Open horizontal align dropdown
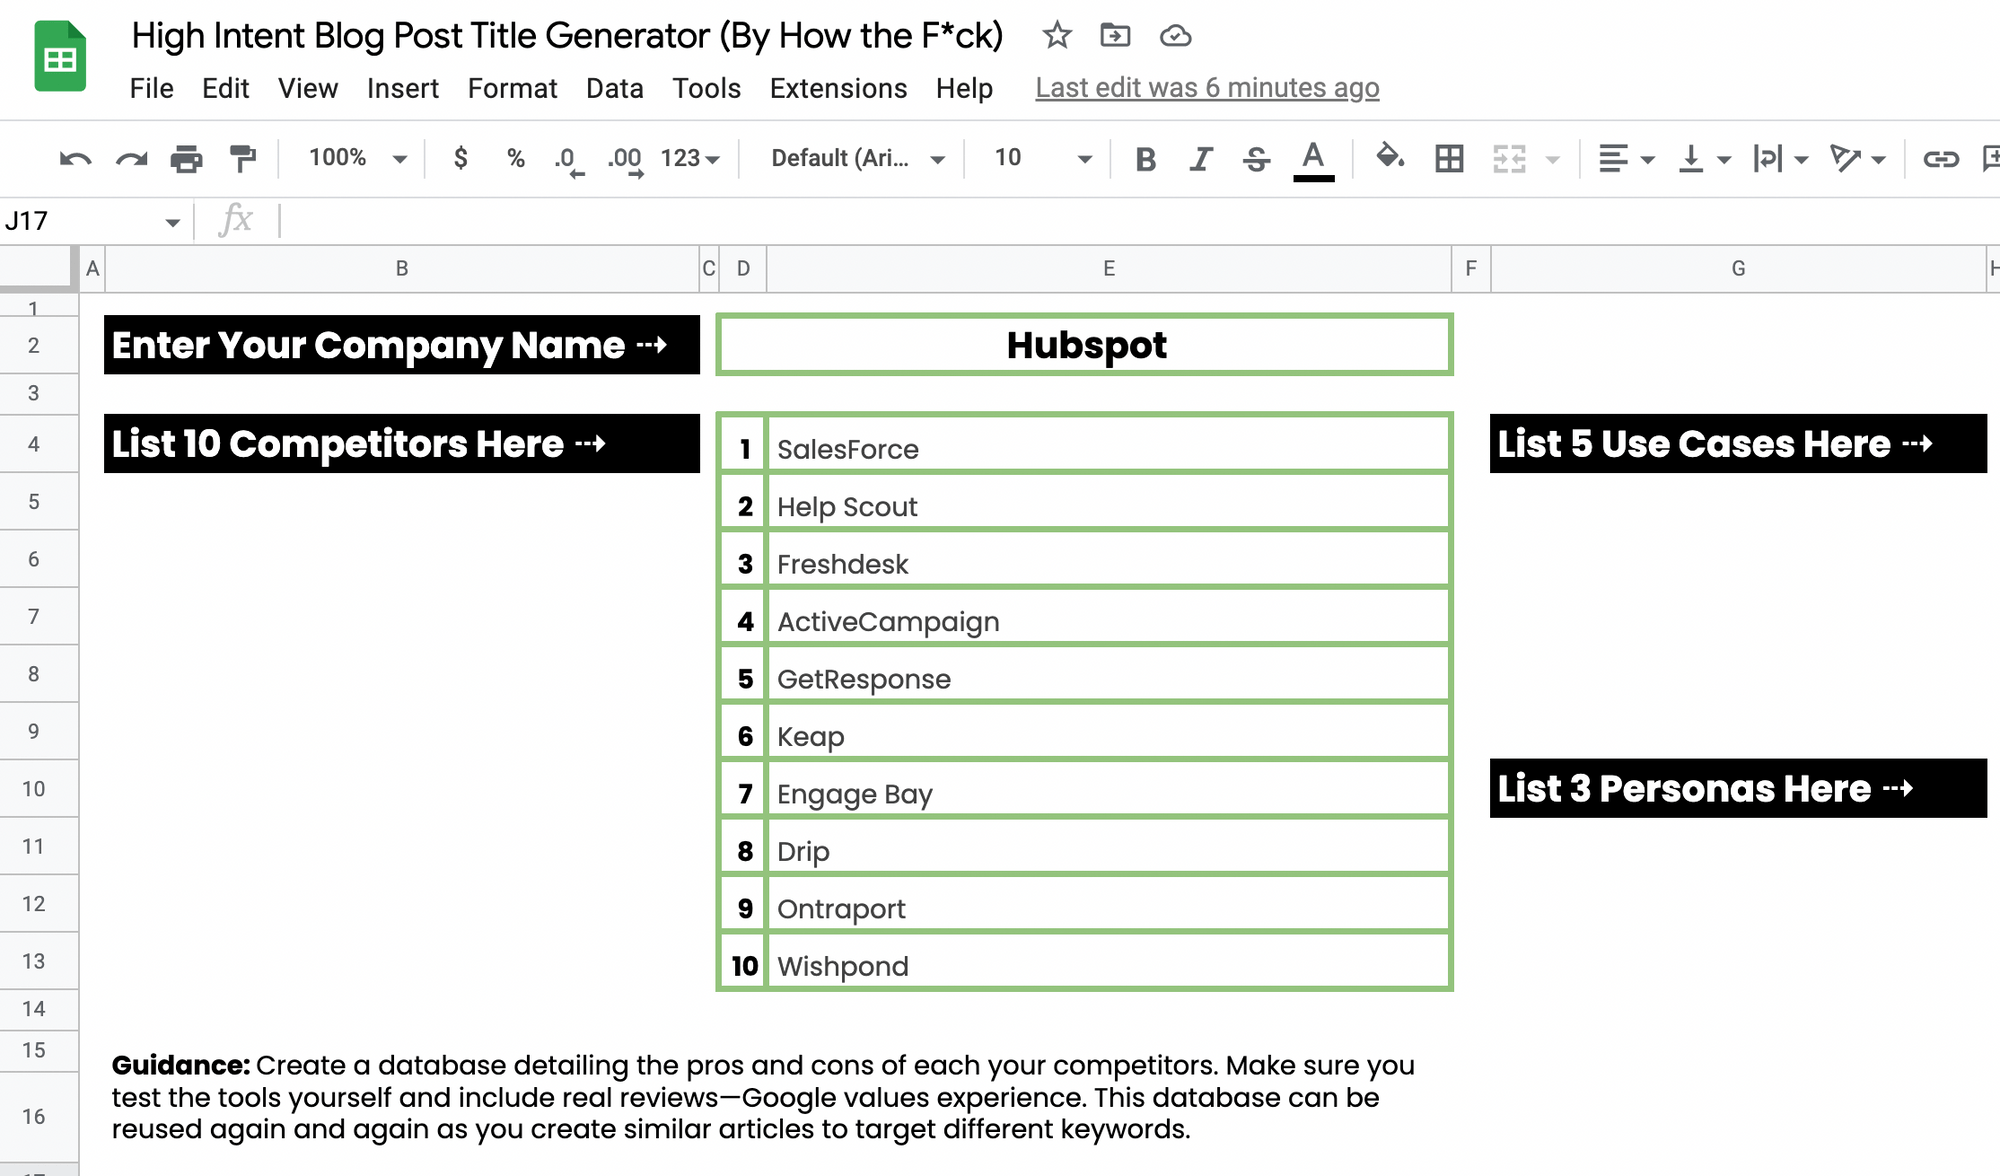Viewport: 2000px width, 1176px height. pyautogui.click(x=1626, y=158)
